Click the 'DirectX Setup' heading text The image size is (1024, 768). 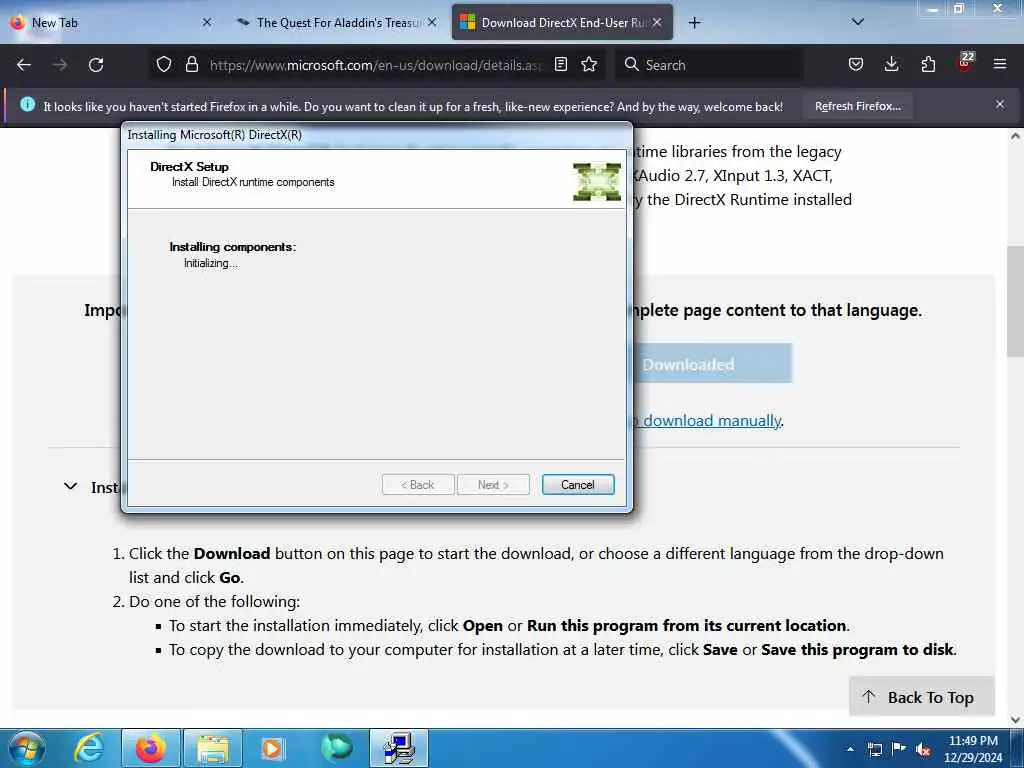189,167
